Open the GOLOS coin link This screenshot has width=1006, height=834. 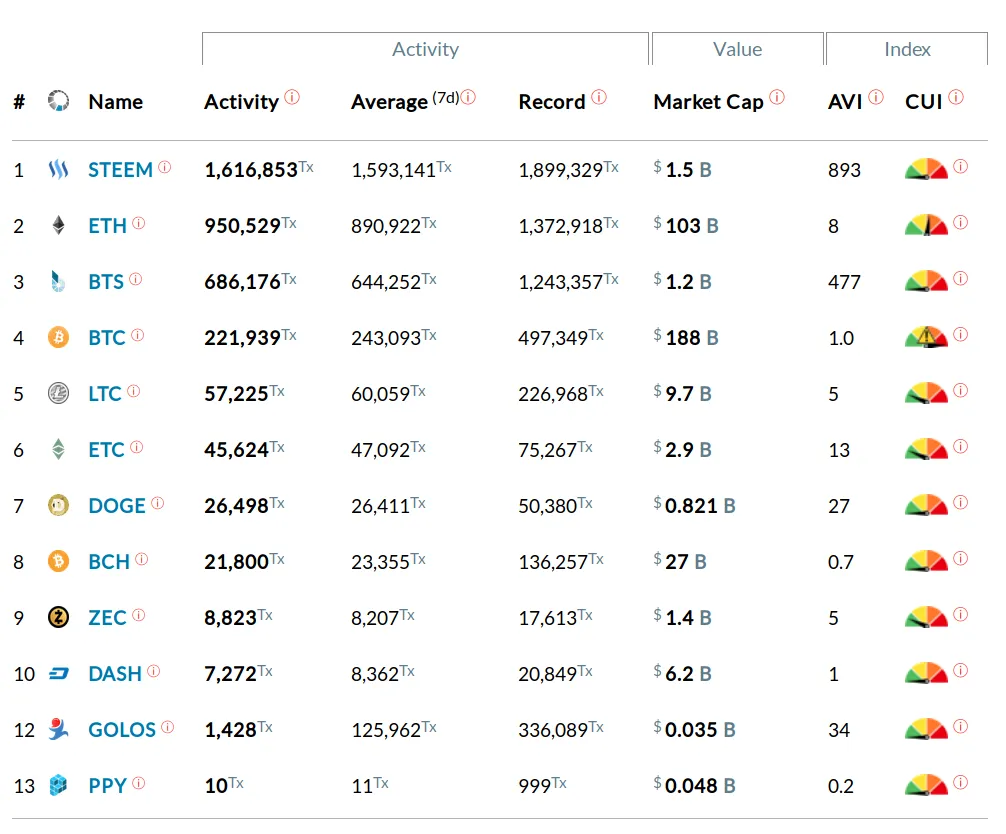coord(122,729)
